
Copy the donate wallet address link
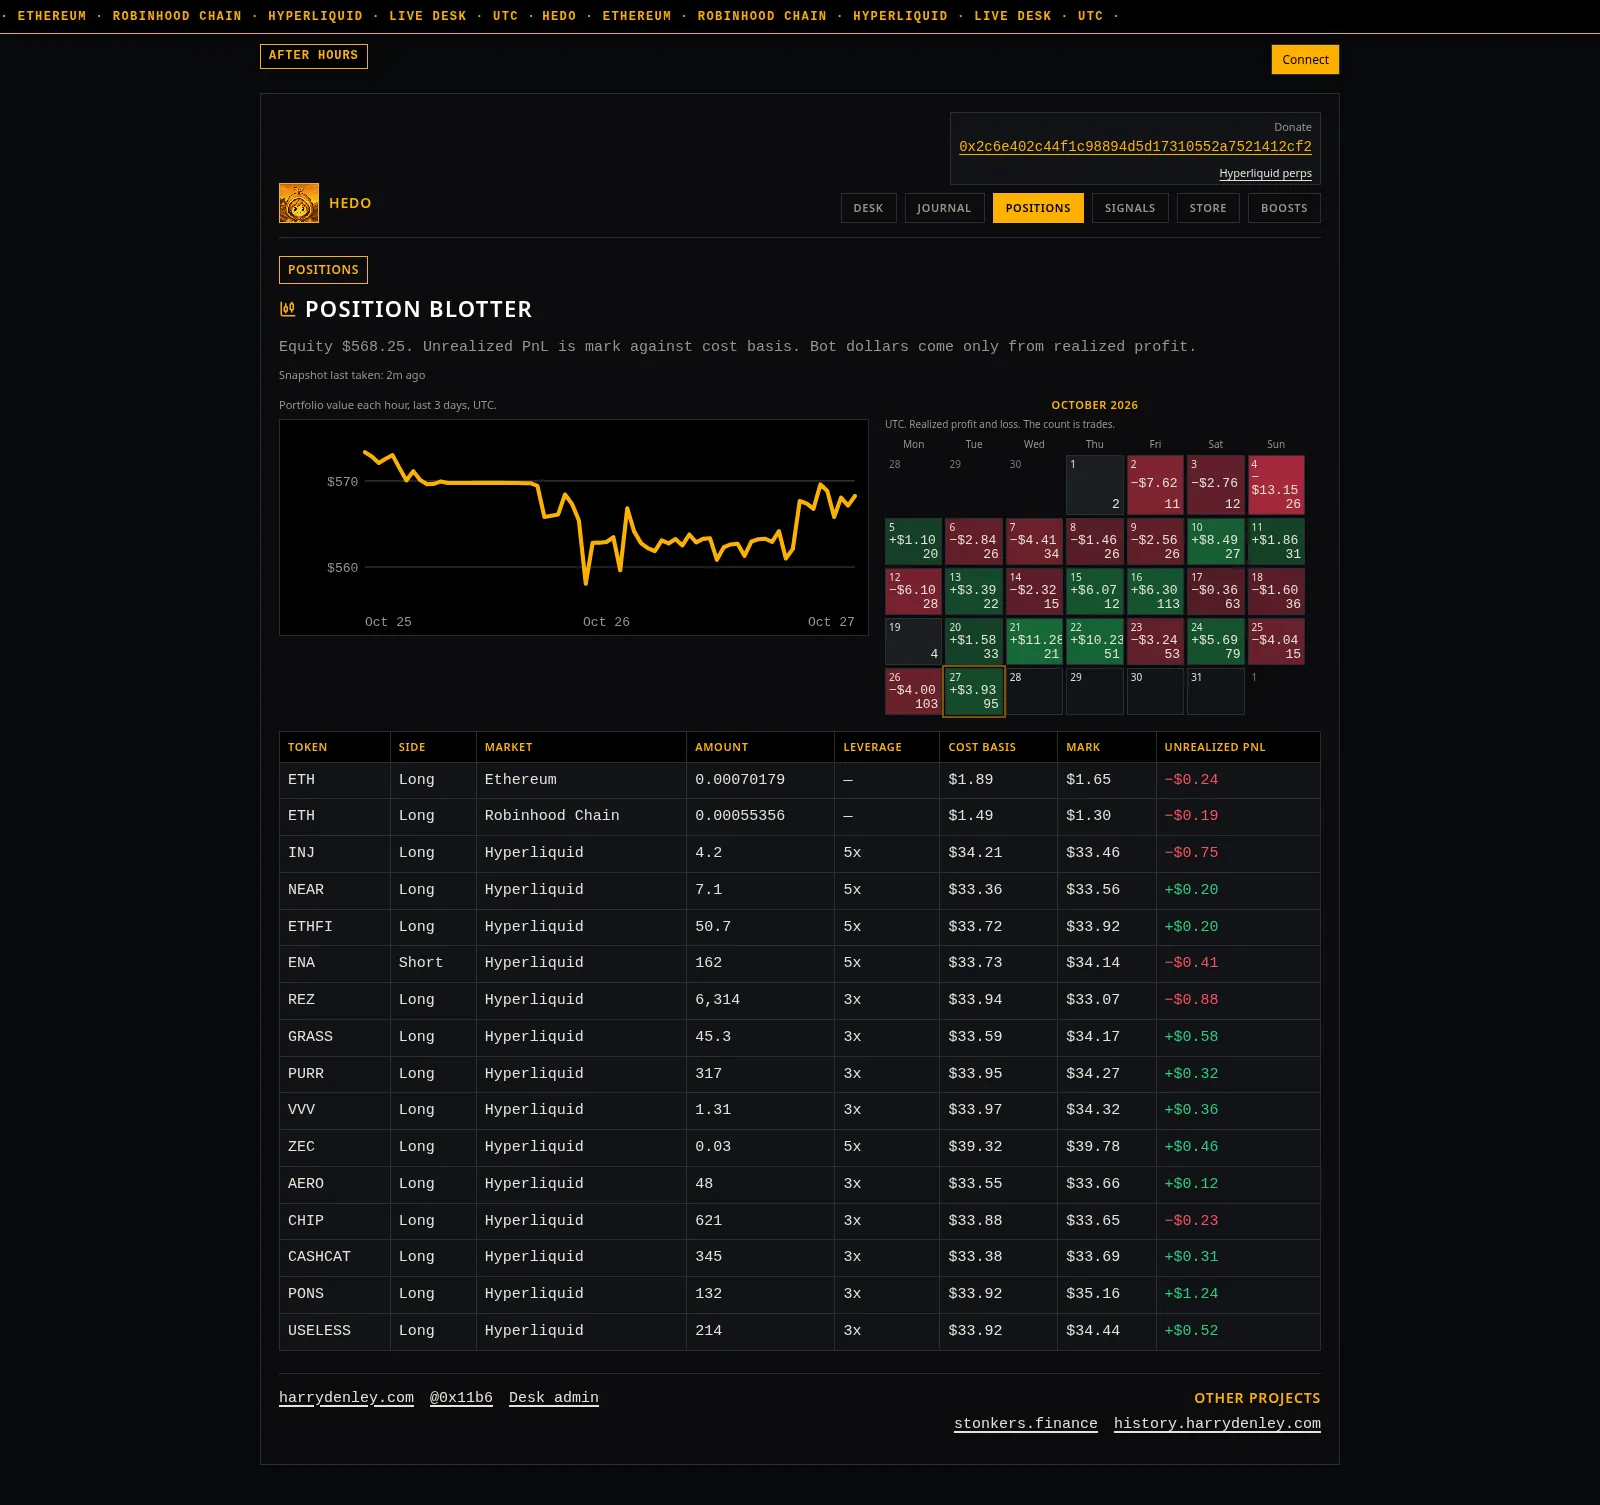(1135, 147)
